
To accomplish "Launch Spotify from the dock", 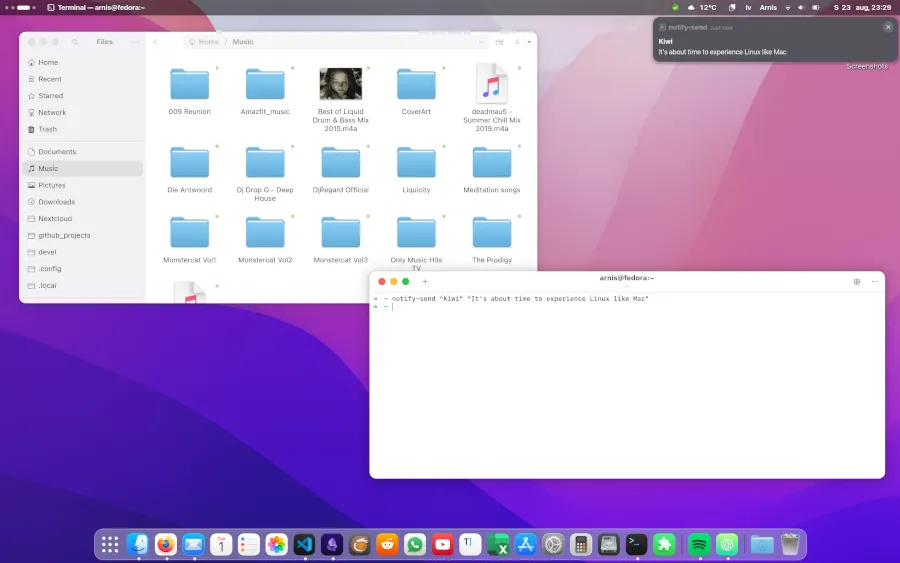I will tap(699, 544).
